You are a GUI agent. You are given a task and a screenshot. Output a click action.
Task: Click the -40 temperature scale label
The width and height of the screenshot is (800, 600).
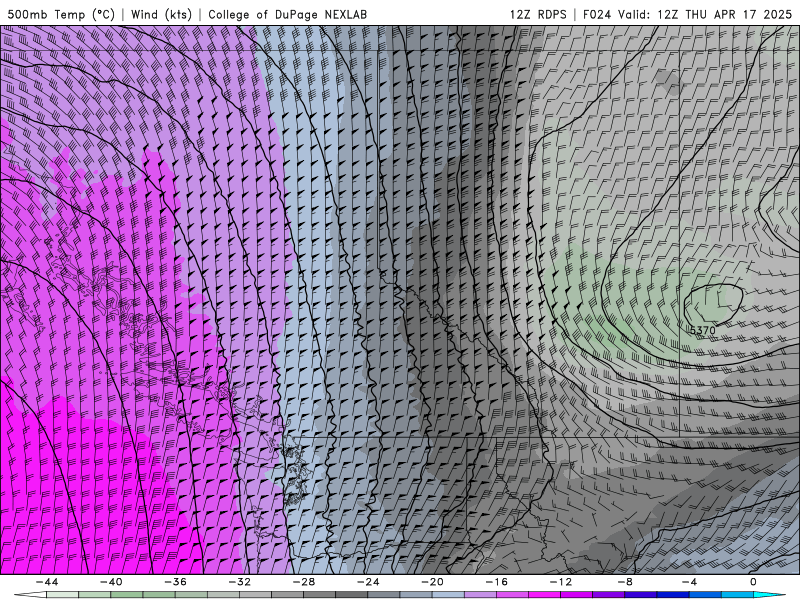point(111,582)
